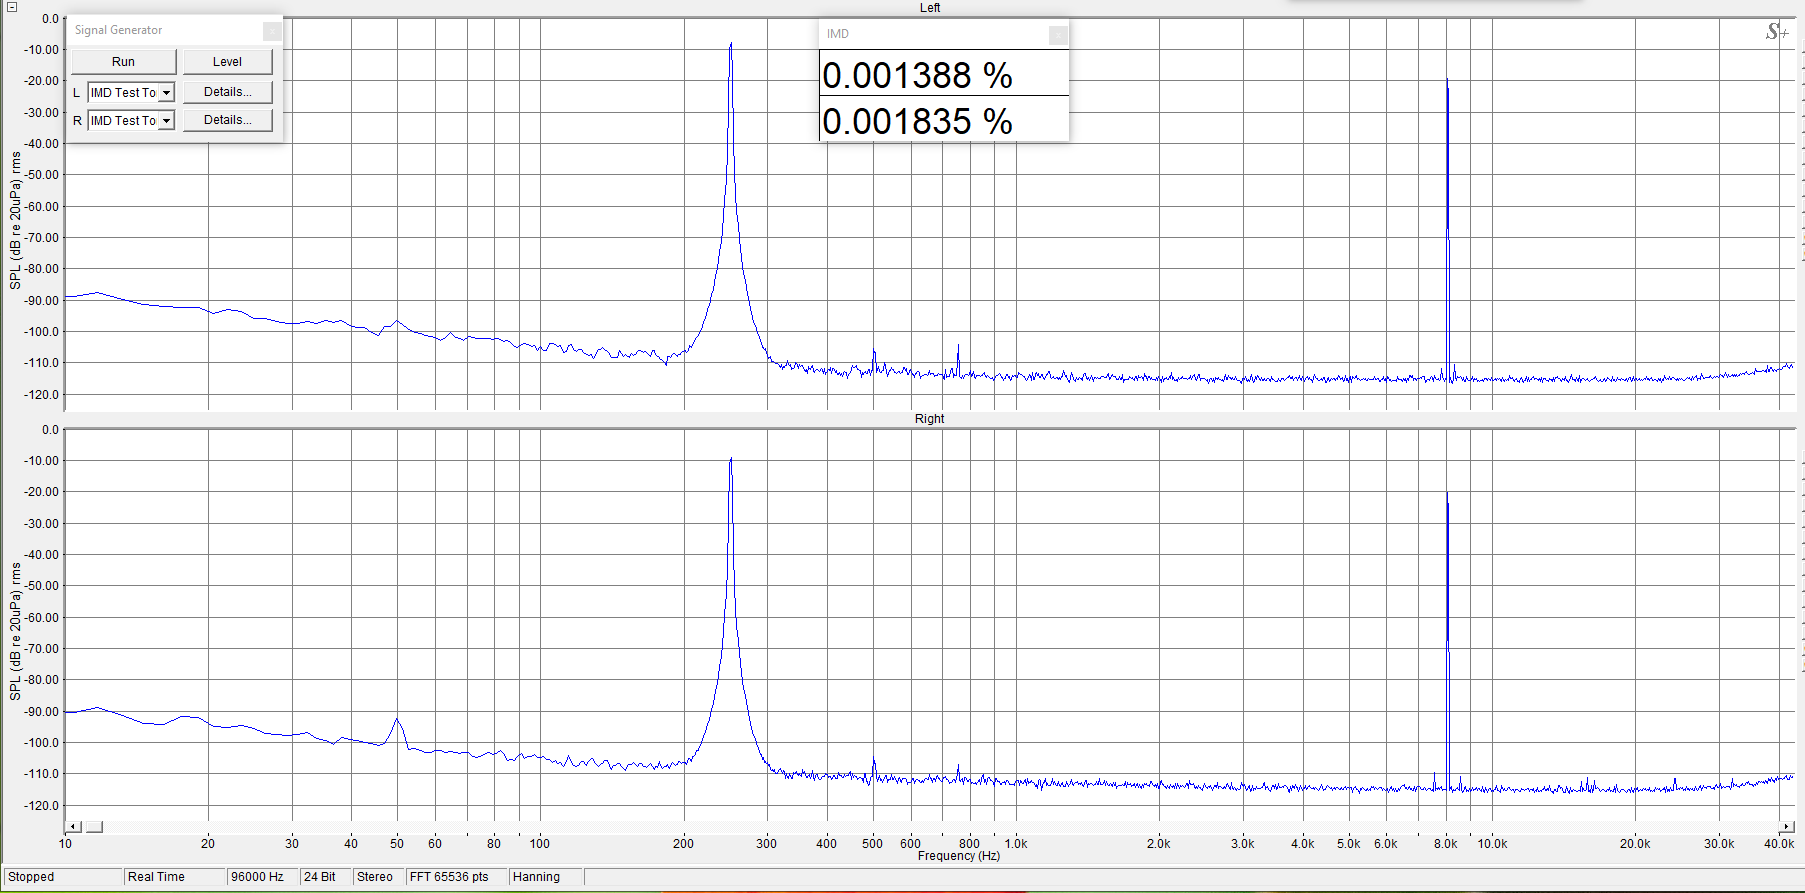Collapse the panel using the top-left minus box
This screenshot has height=893, width=1805.
pos(11,7)
